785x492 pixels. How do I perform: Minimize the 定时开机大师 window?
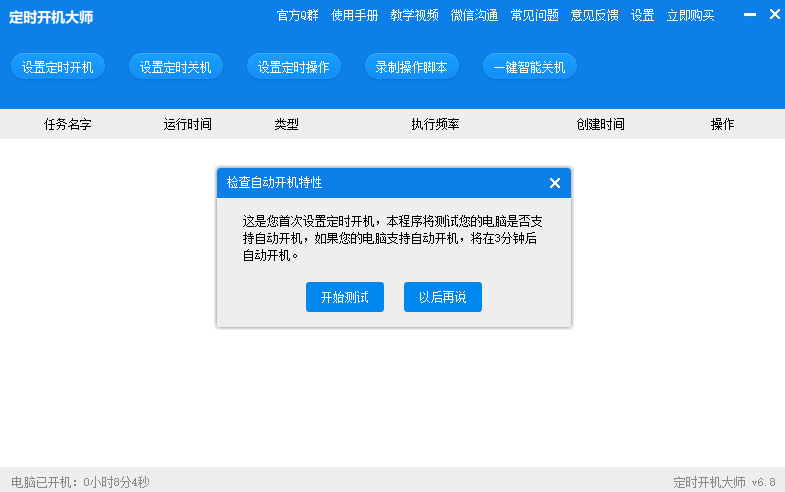pyautogui.click(x=750, y=15)
